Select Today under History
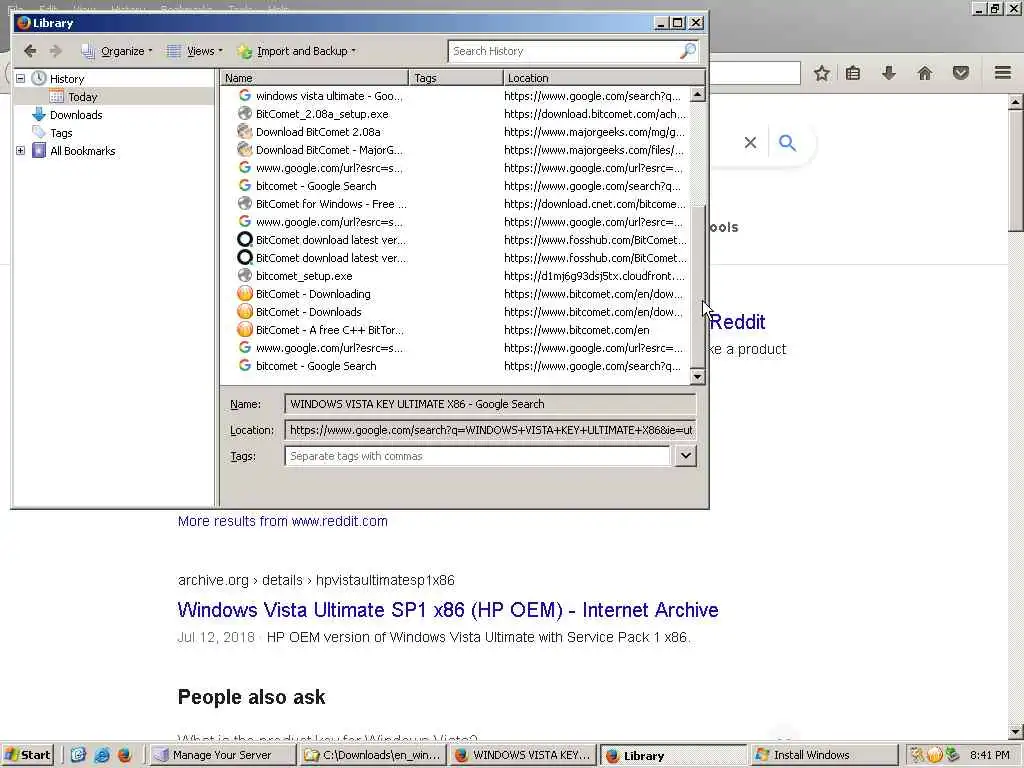Image resolution: width=1024 pixels, height=768 pixels. pos(82,97)
